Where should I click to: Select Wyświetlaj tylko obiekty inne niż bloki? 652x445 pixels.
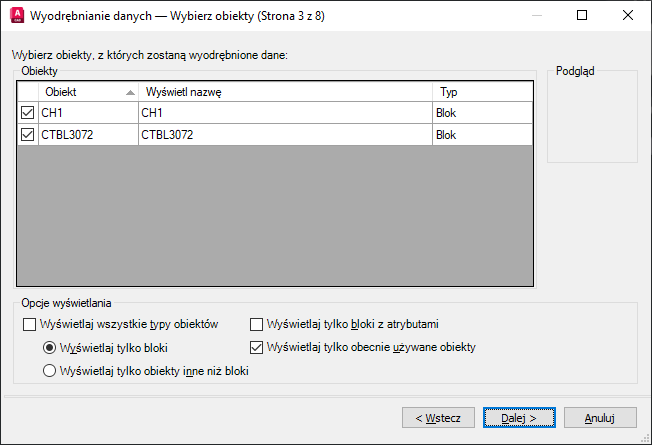tap(49, 371)
